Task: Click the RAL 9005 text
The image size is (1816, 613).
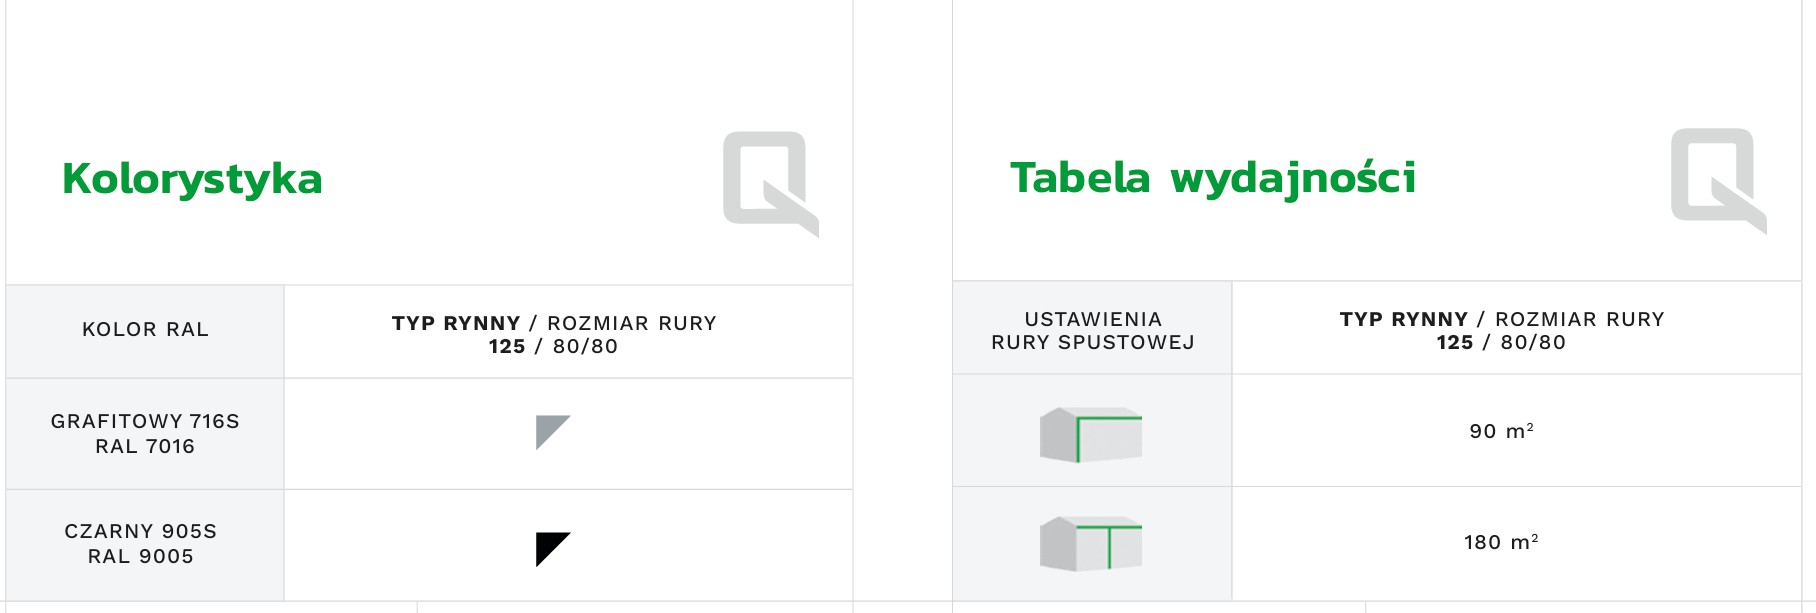Action: pyautogui.click(x=141, y=556)
